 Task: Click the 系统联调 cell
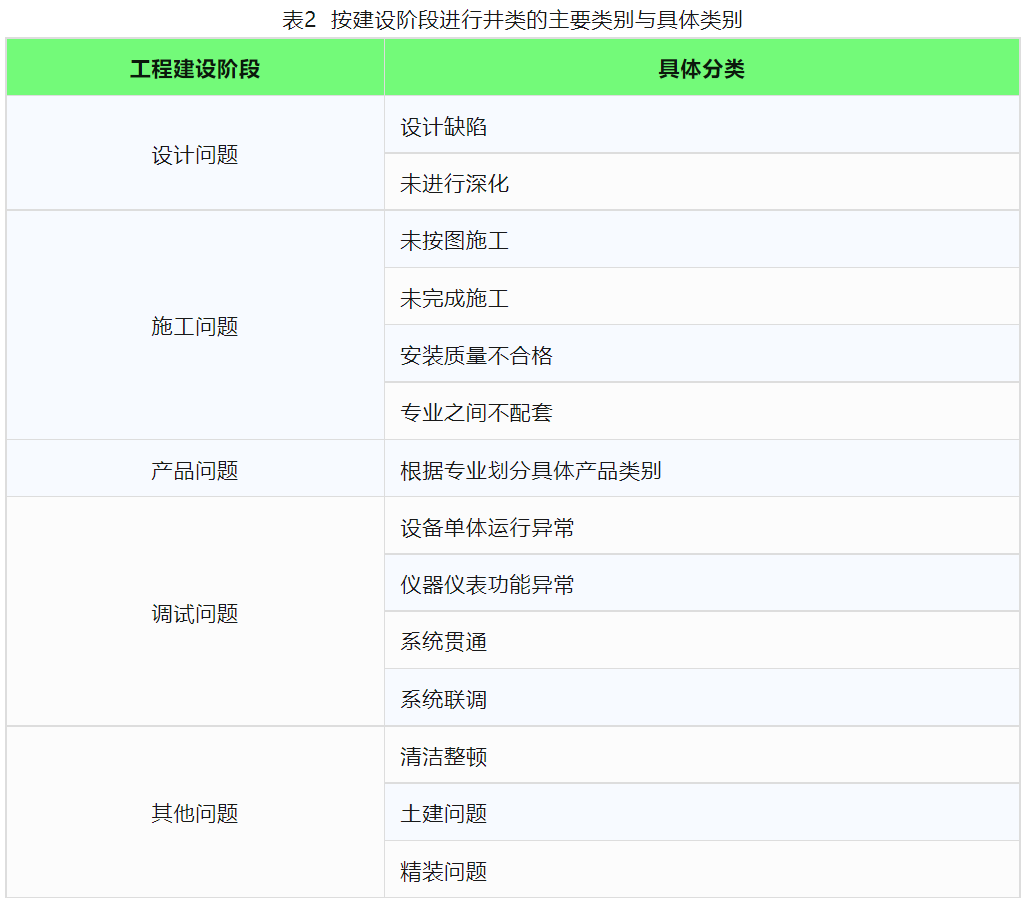pos(444,699)
